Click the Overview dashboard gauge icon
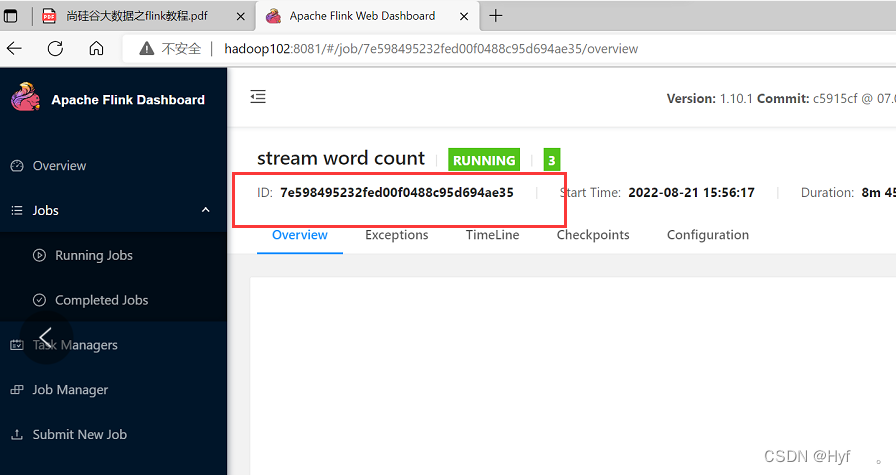Viewport: 896px width, 475px height. point(17,166)
